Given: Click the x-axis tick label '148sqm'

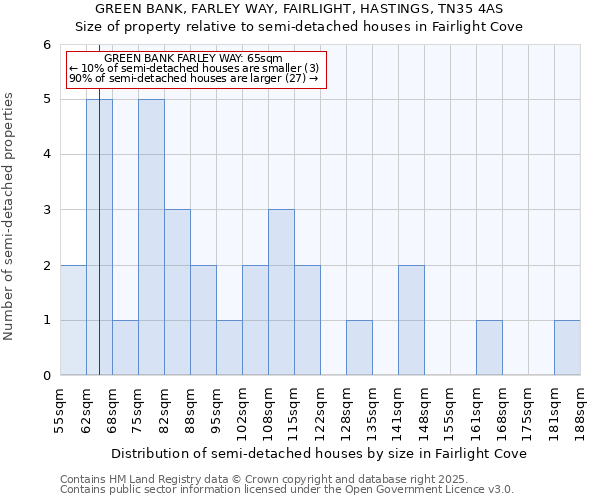Looking at the screenshot, I should (x=424, y=415).
